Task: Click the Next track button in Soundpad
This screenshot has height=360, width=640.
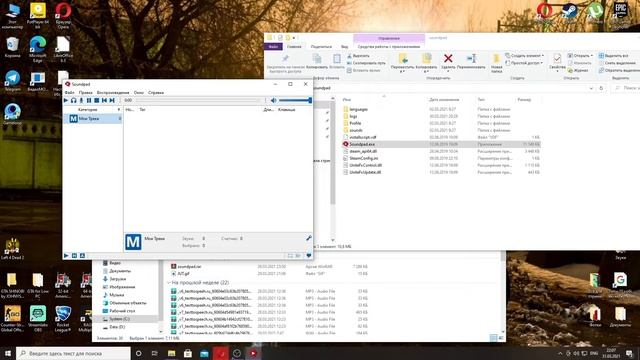Action: 112,100
